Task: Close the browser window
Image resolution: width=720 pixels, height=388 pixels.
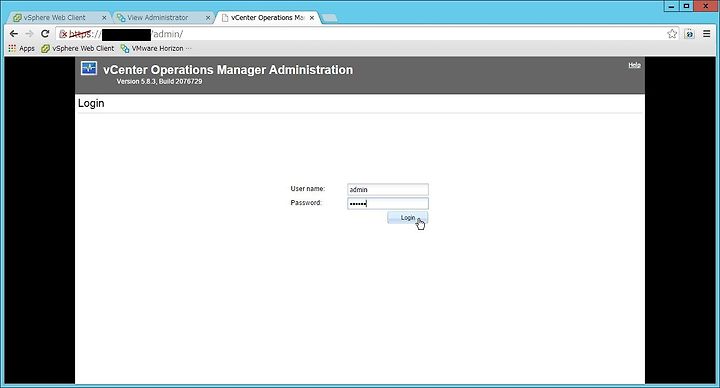Action: pos(706,6)
